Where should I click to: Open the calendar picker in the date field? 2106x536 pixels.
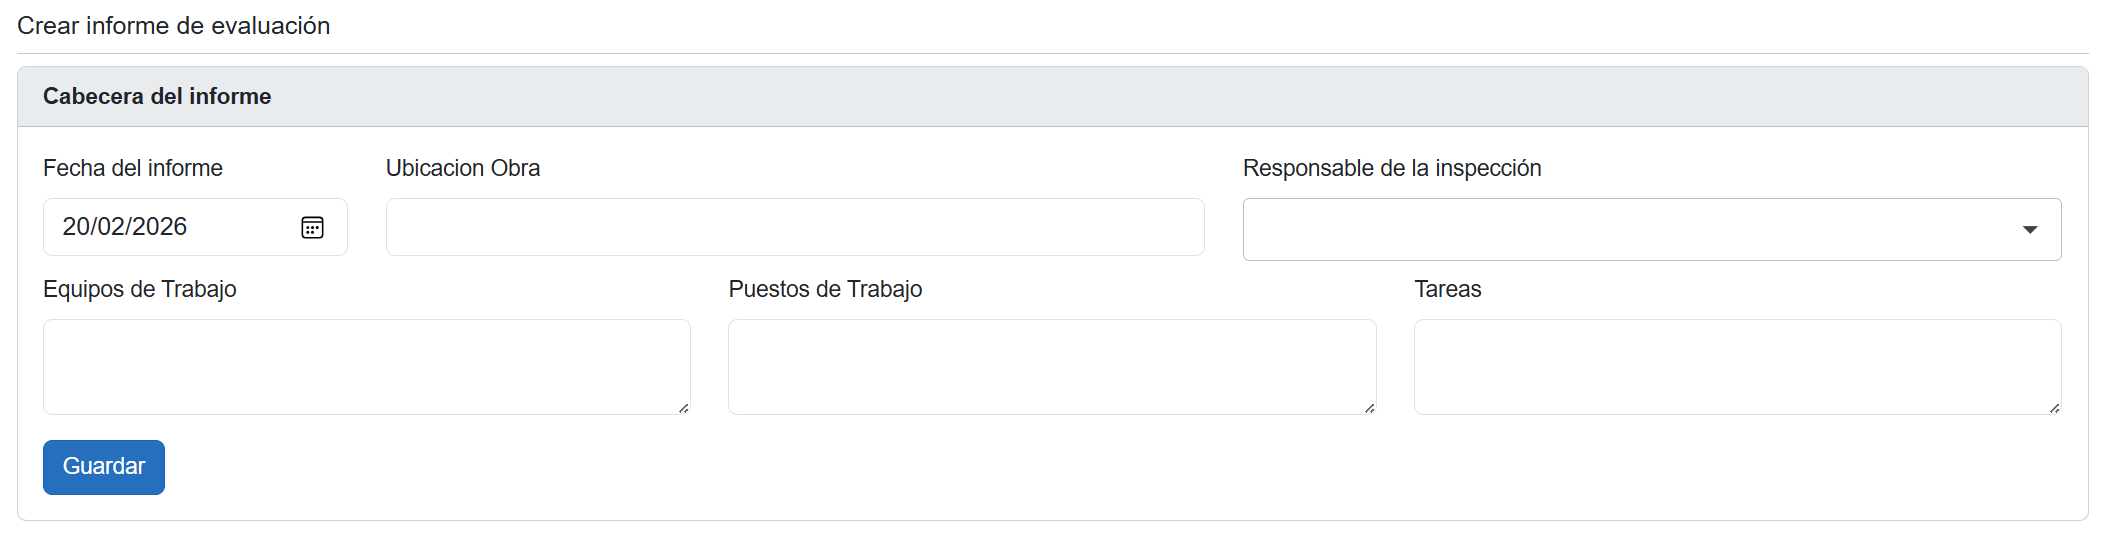tap(312, 228)
